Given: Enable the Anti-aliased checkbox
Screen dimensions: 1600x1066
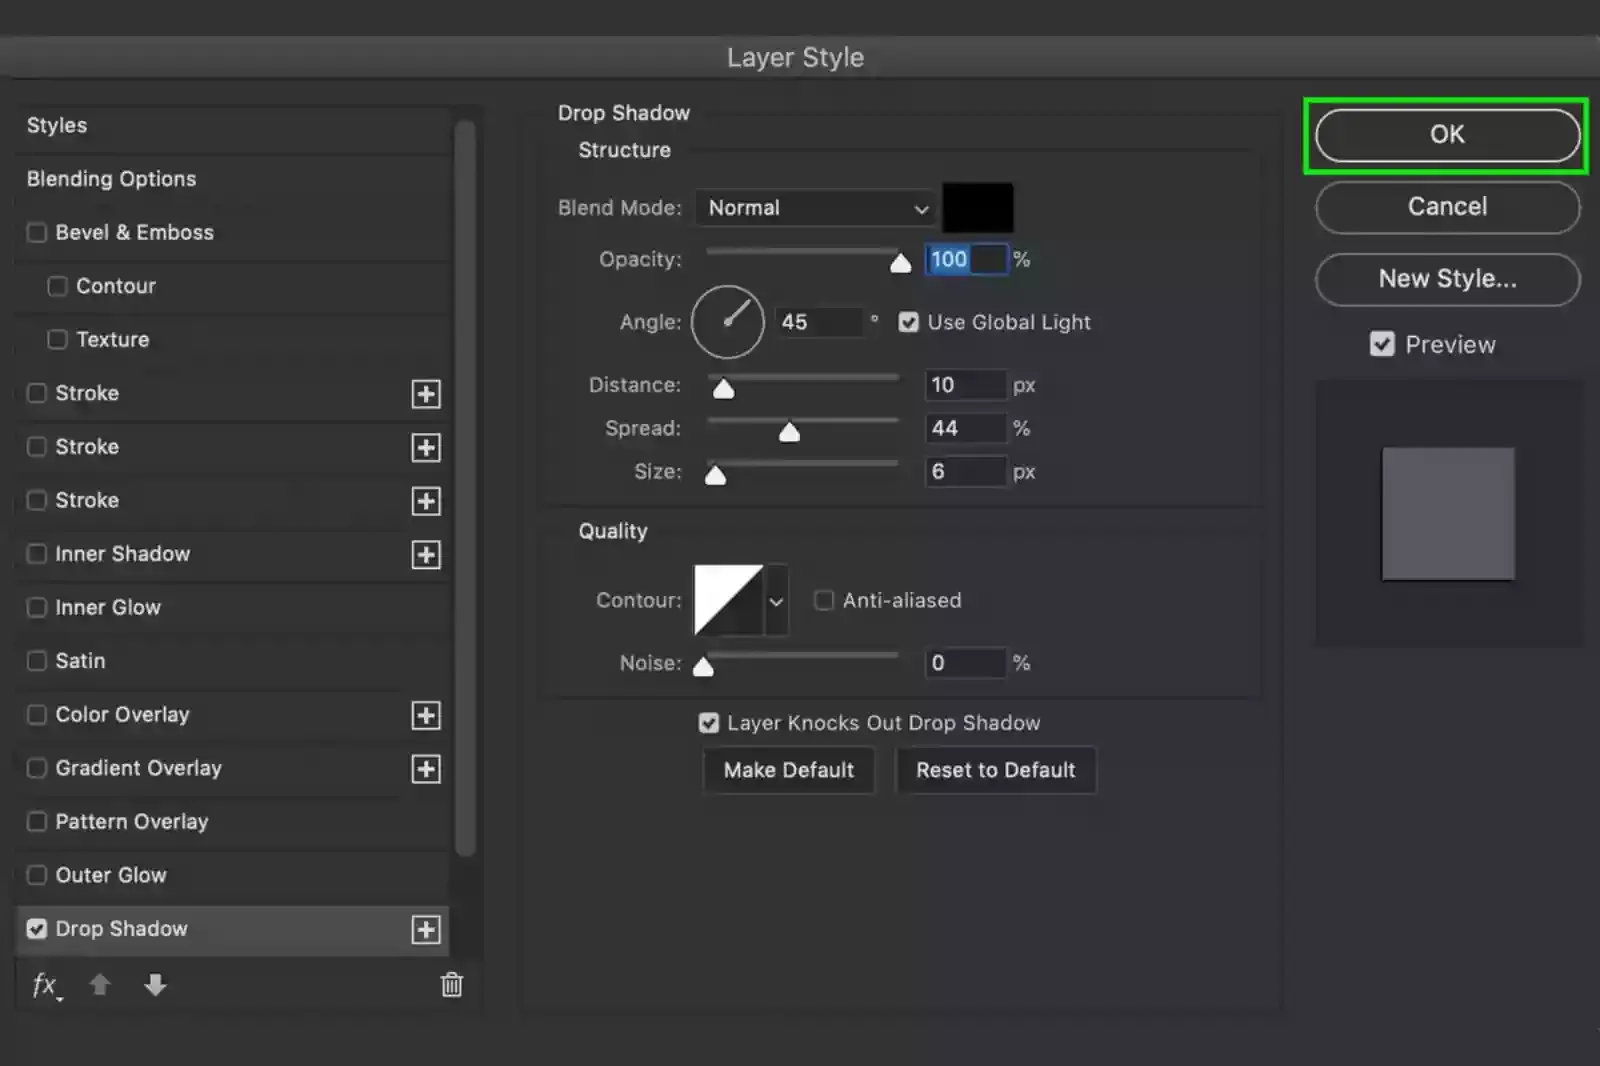Looking at the screenshot, I should [x=823, y=600].
